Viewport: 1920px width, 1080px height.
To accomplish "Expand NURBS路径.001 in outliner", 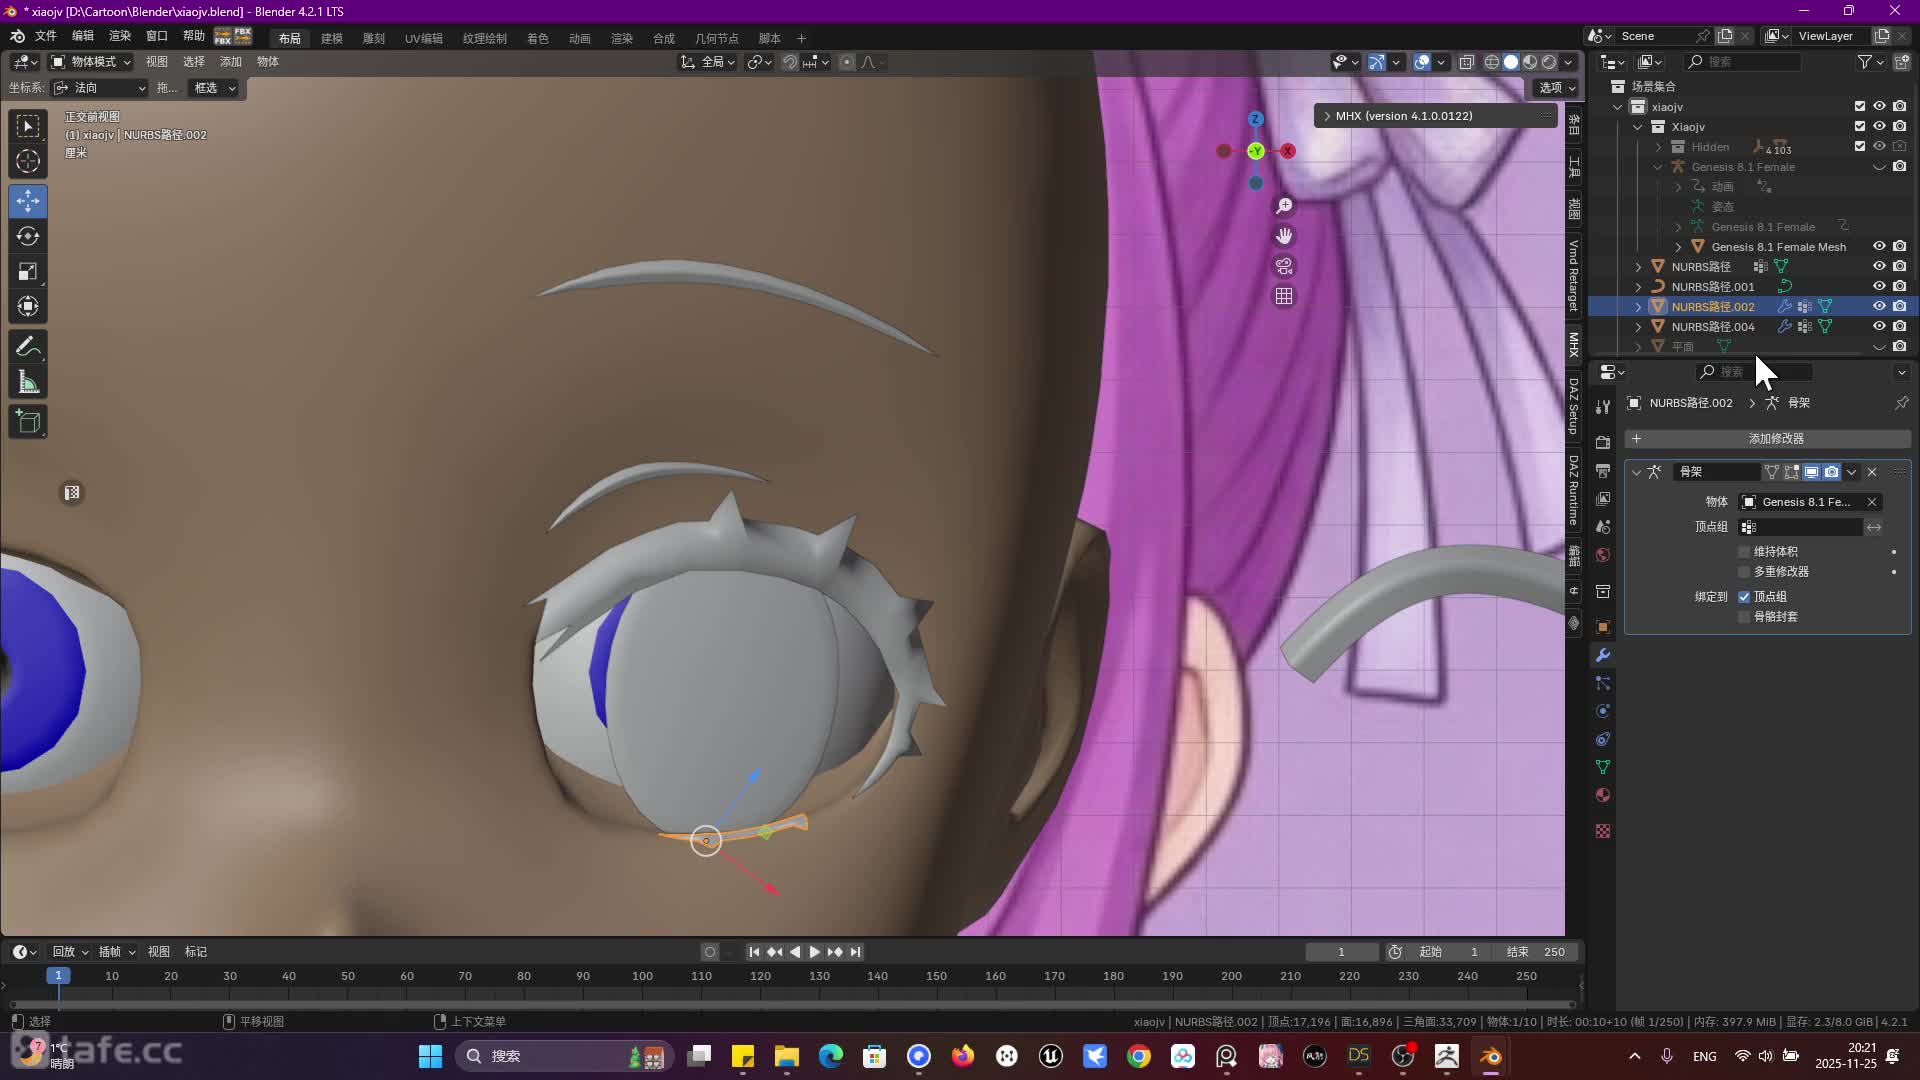I will coord(1638,287).
